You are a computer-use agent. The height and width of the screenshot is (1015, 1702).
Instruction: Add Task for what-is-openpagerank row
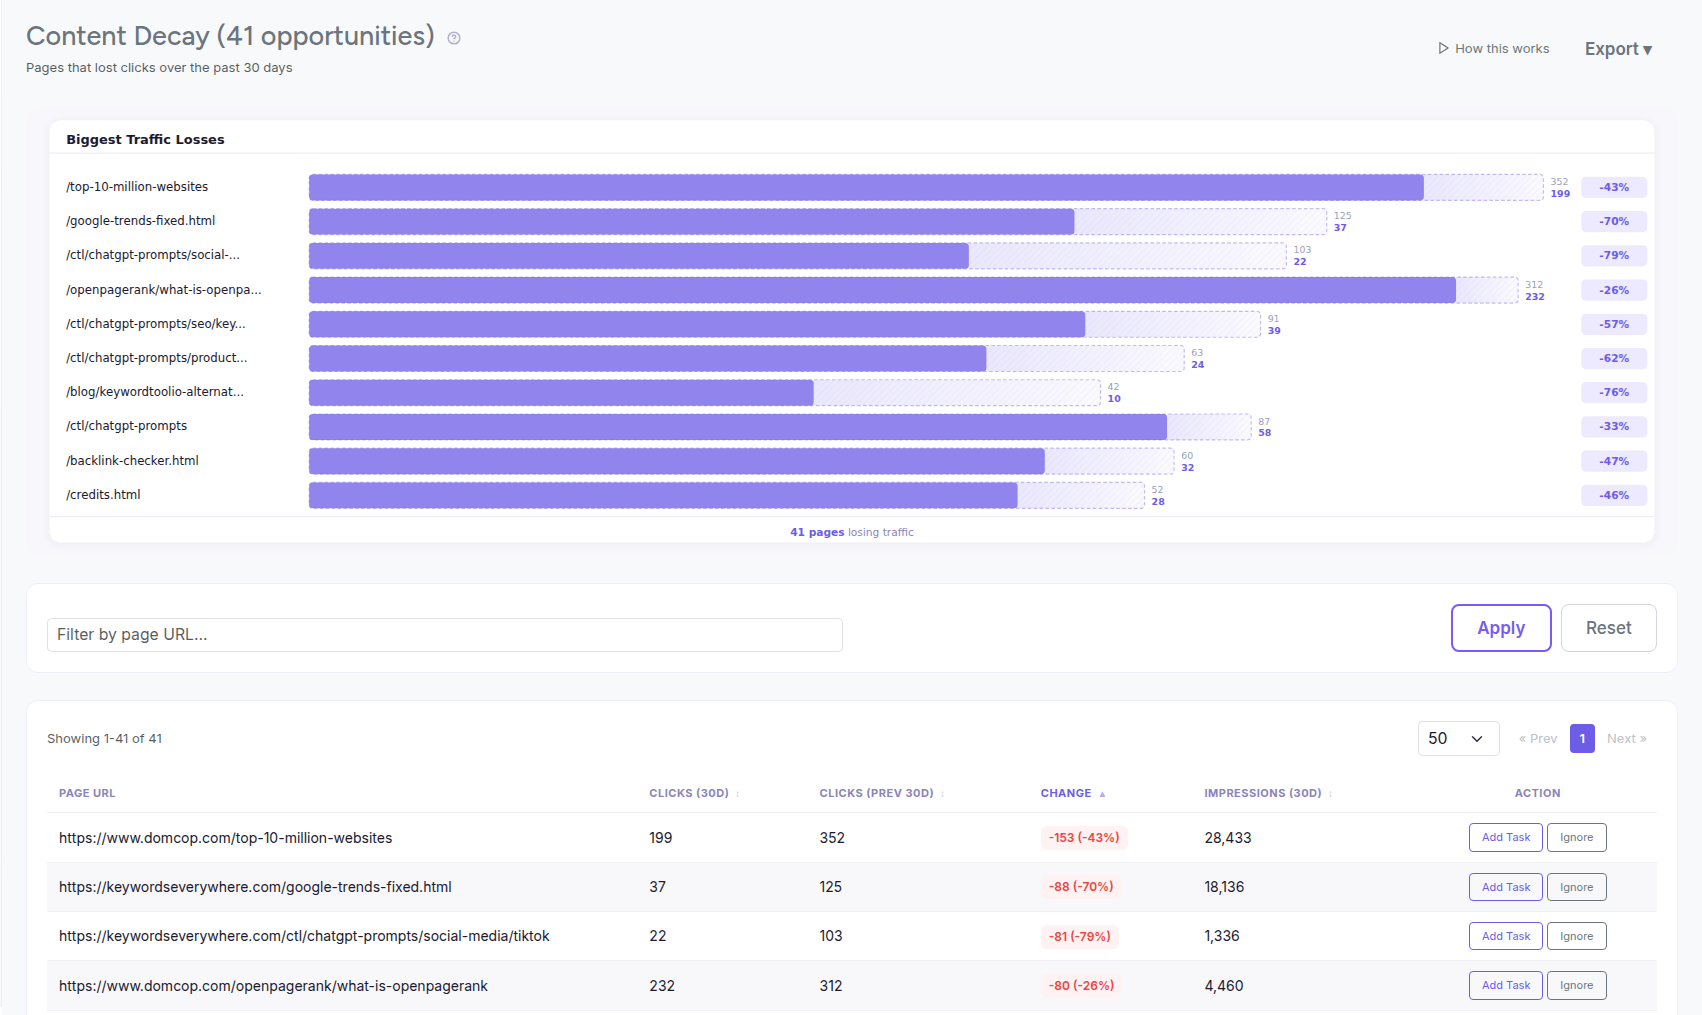1505,985
